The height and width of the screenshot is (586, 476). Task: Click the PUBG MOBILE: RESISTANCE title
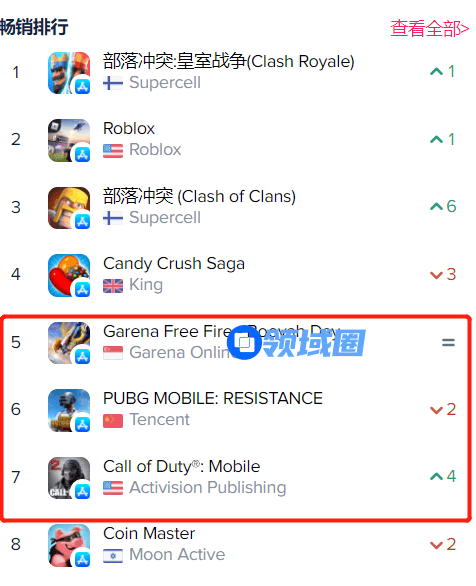(x=213, y=398)
